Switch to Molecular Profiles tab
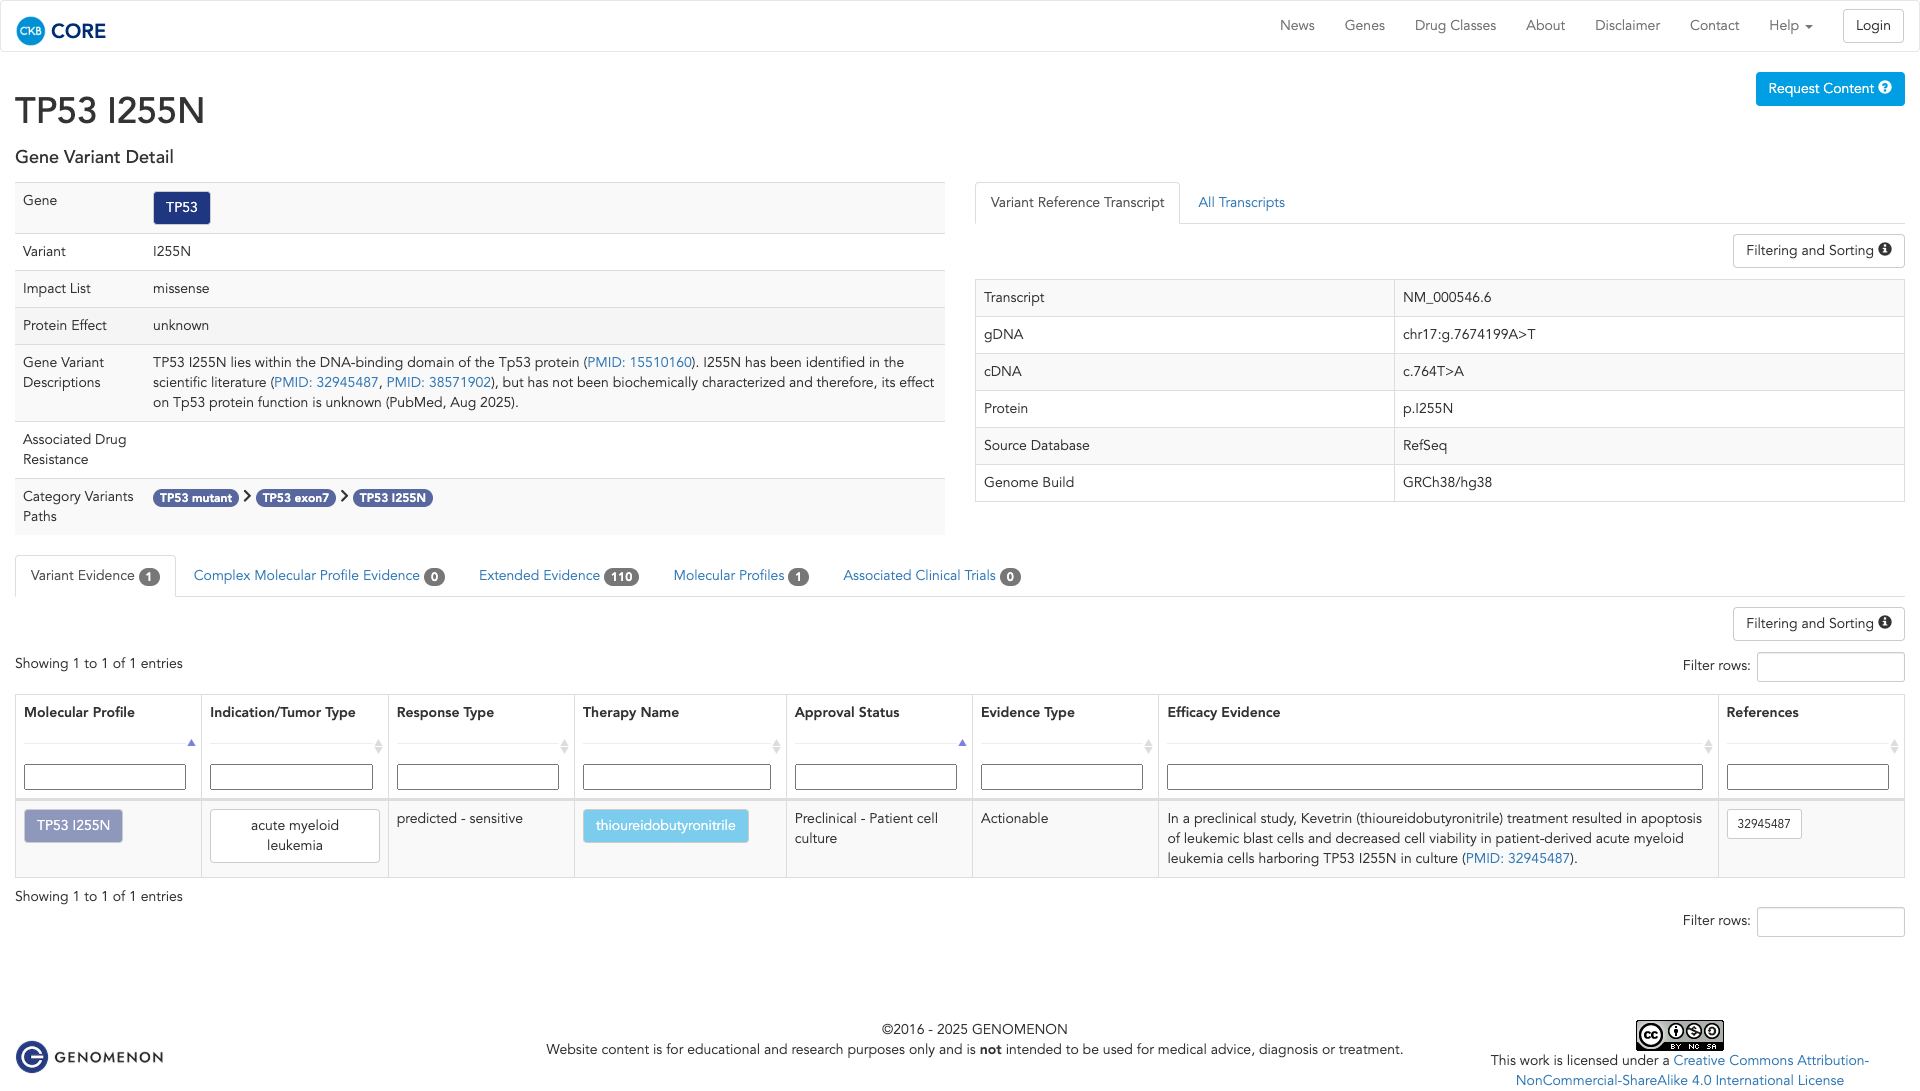This screenshot has height=1091, width=1920. click(741, 576)
